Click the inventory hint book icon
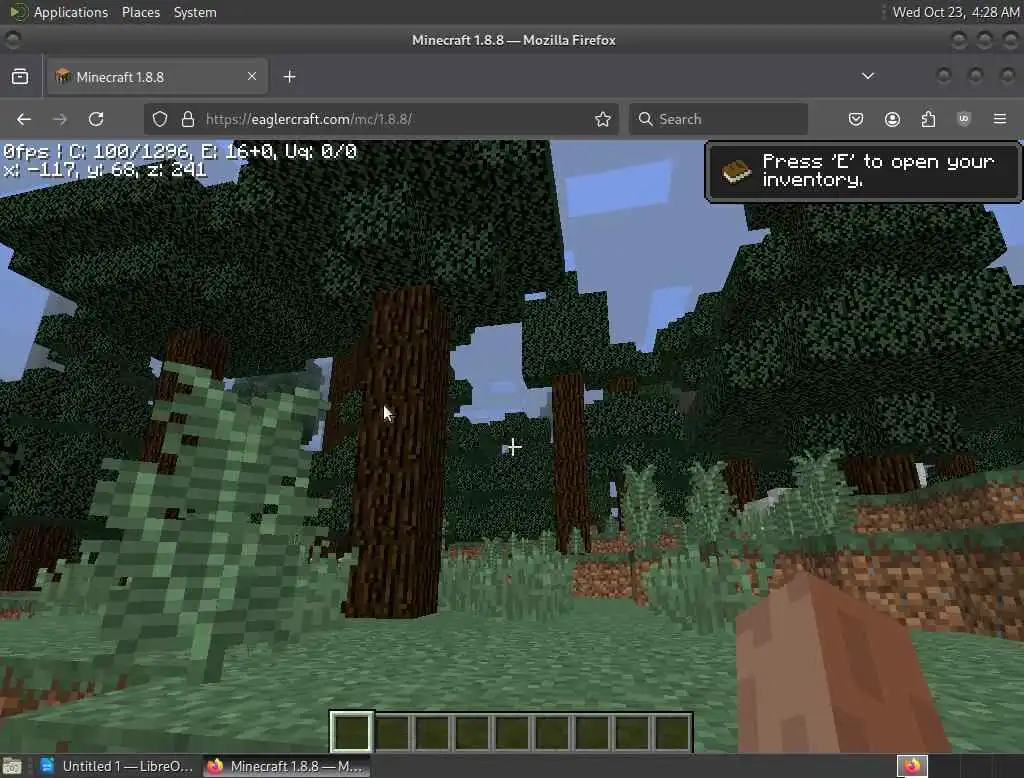1024x778 pixels. (x=737, y=172)
